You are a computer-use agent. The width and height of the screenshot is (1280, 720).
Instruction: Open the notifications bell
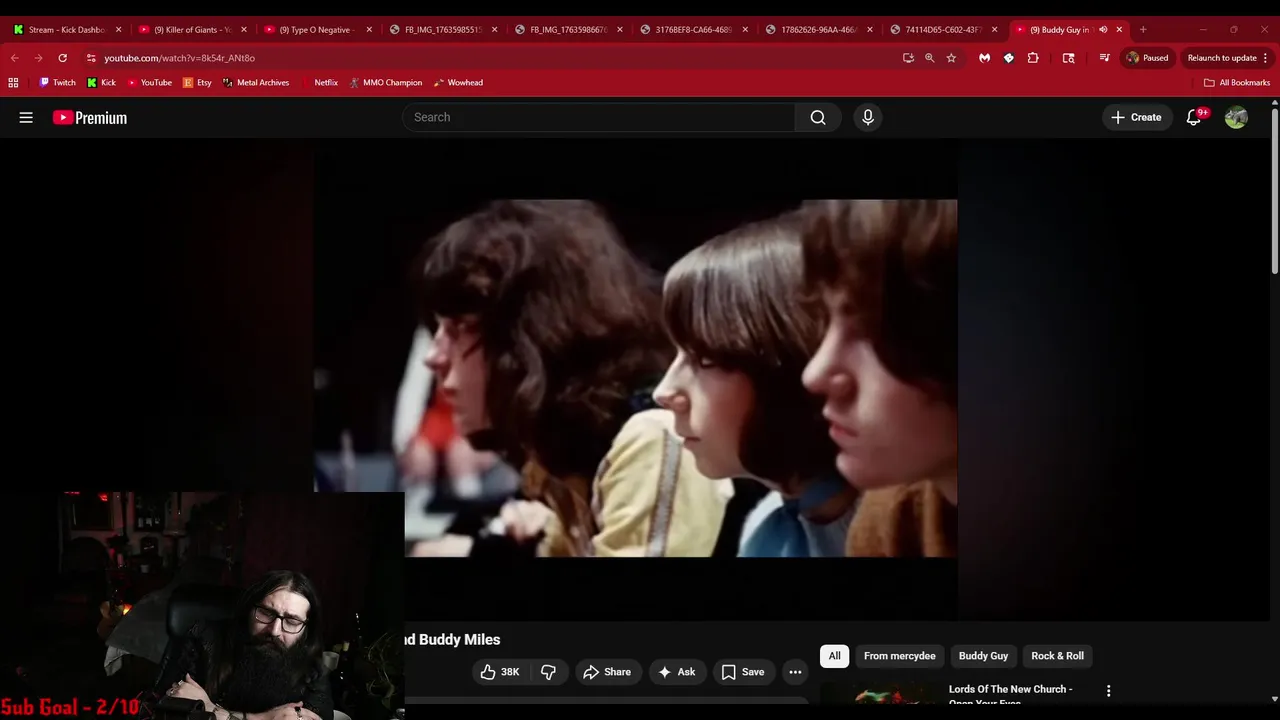click(x=1194, y=117)
